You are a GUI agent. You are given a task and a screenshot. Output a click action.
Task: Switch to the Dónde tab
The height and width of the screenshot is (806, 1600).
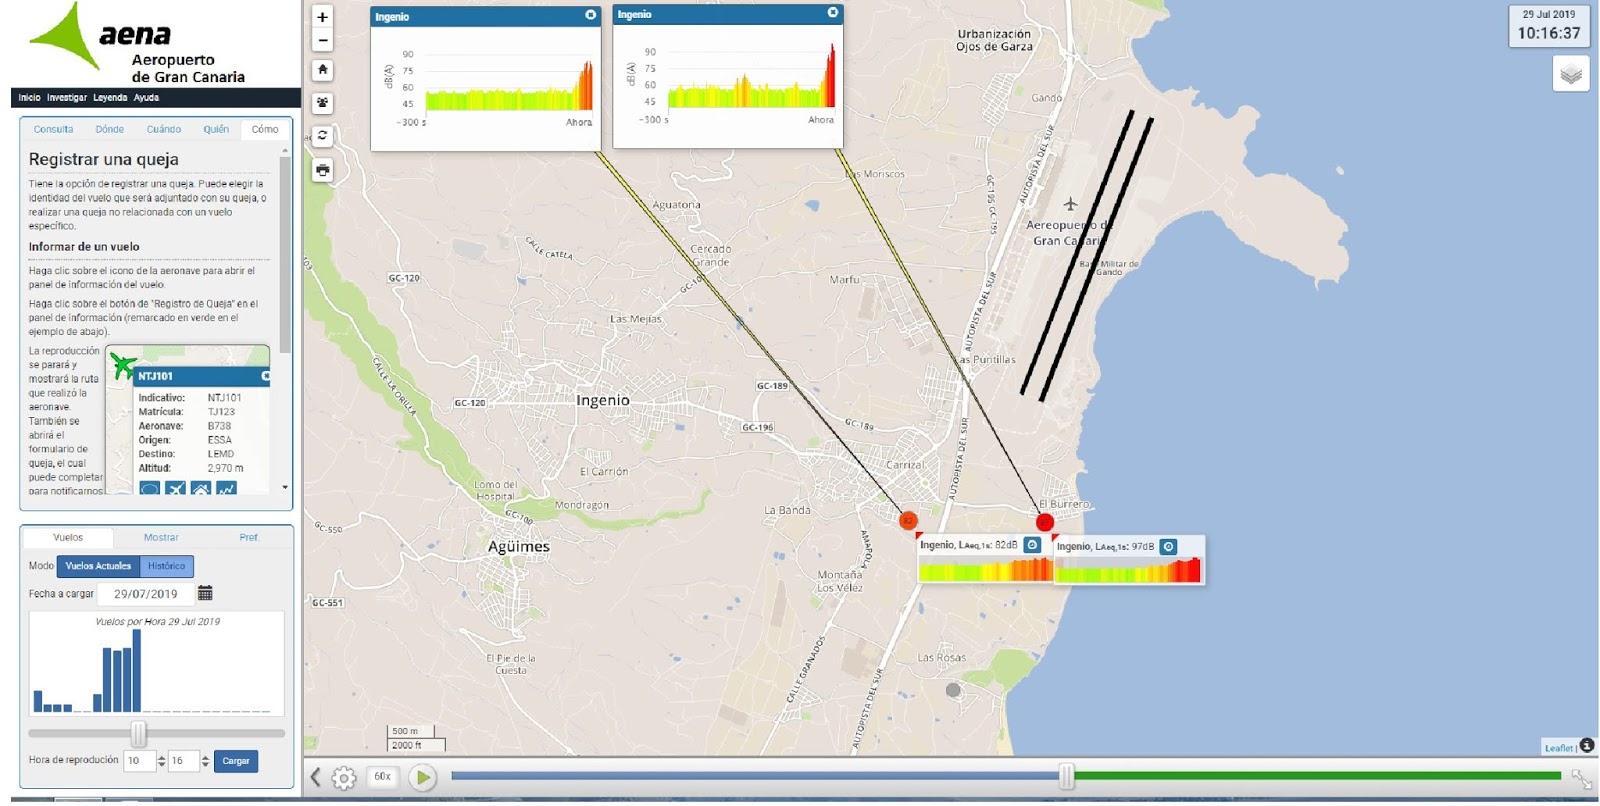click(110, 129)
